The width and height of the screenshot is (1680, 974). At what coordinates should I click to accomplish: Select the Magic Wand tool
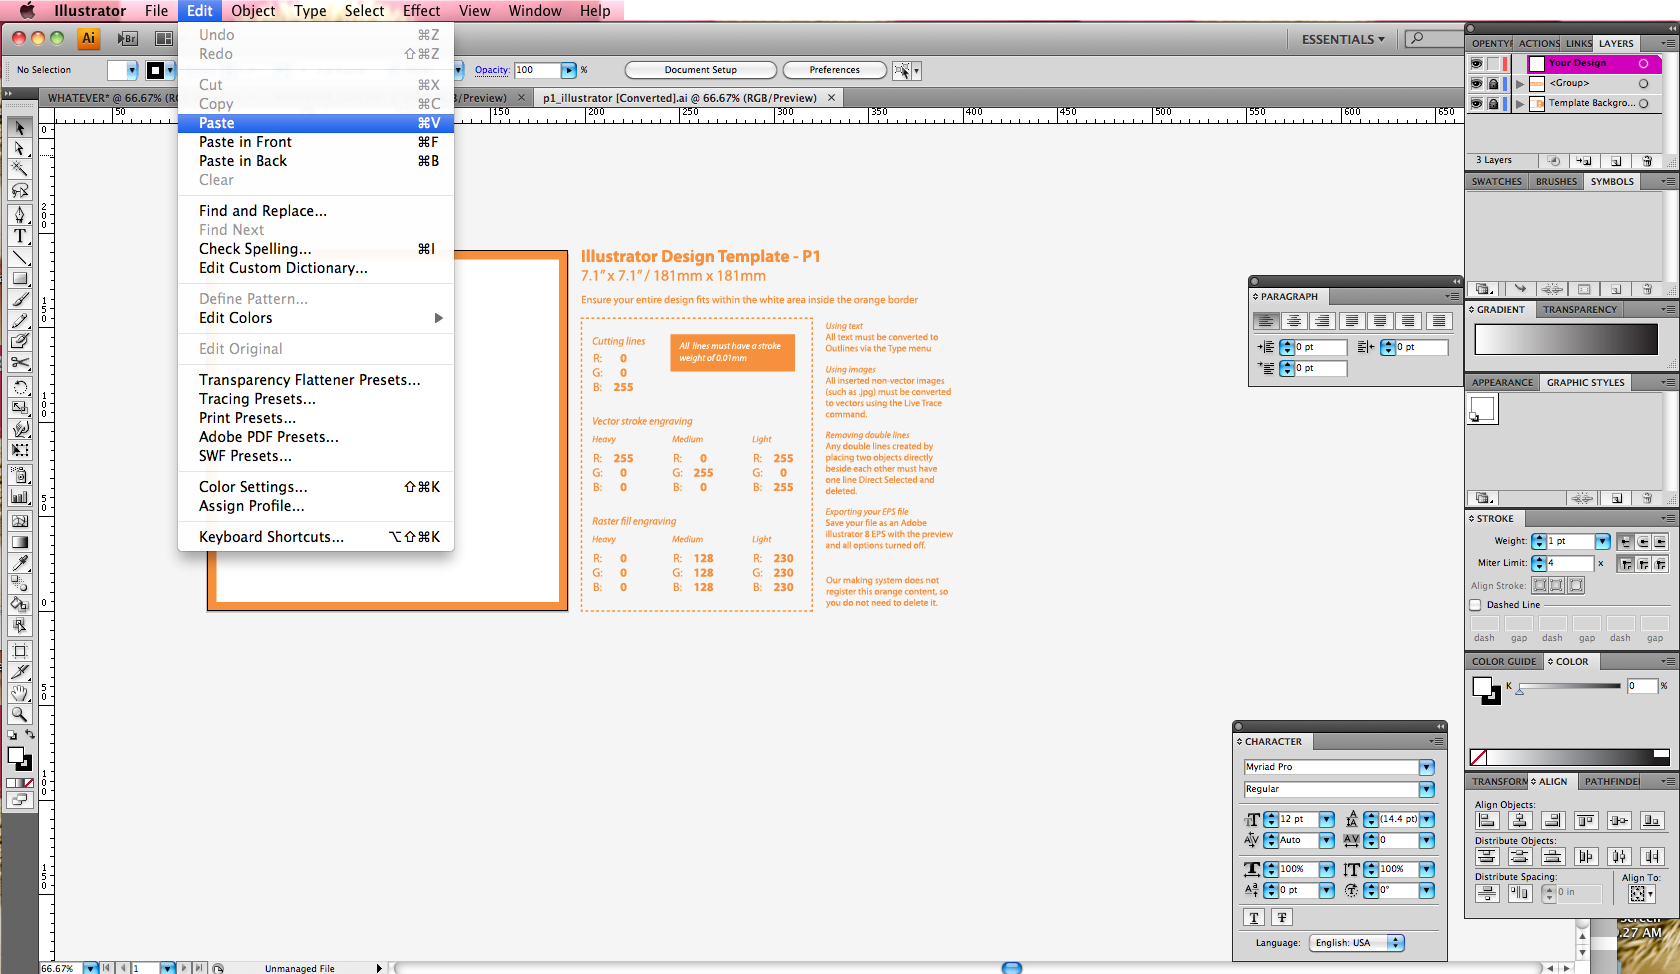point(19,169)
